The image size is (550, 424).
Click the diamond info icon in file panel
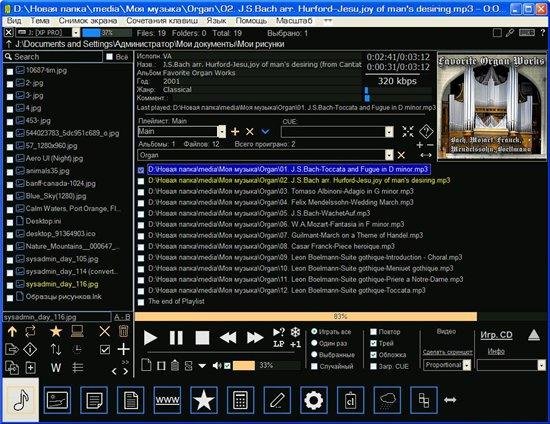click(30, 349)
